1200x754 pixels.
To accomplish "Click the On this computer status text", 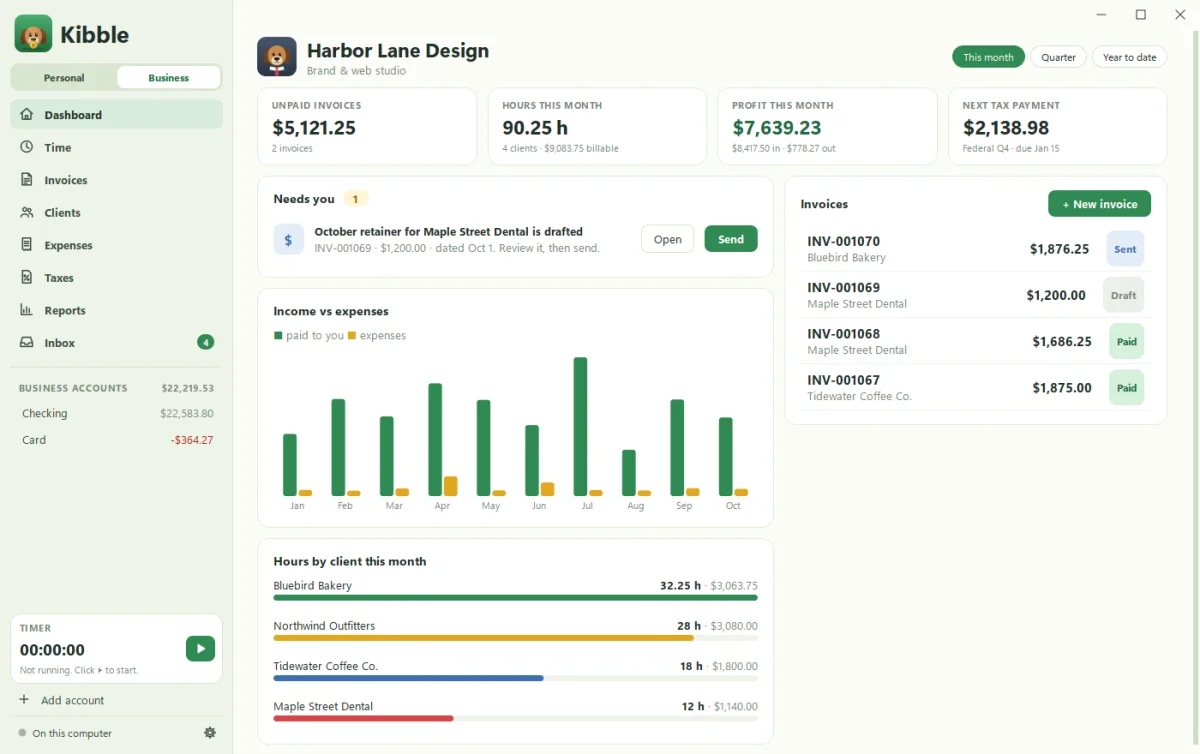I will point(72,733).
